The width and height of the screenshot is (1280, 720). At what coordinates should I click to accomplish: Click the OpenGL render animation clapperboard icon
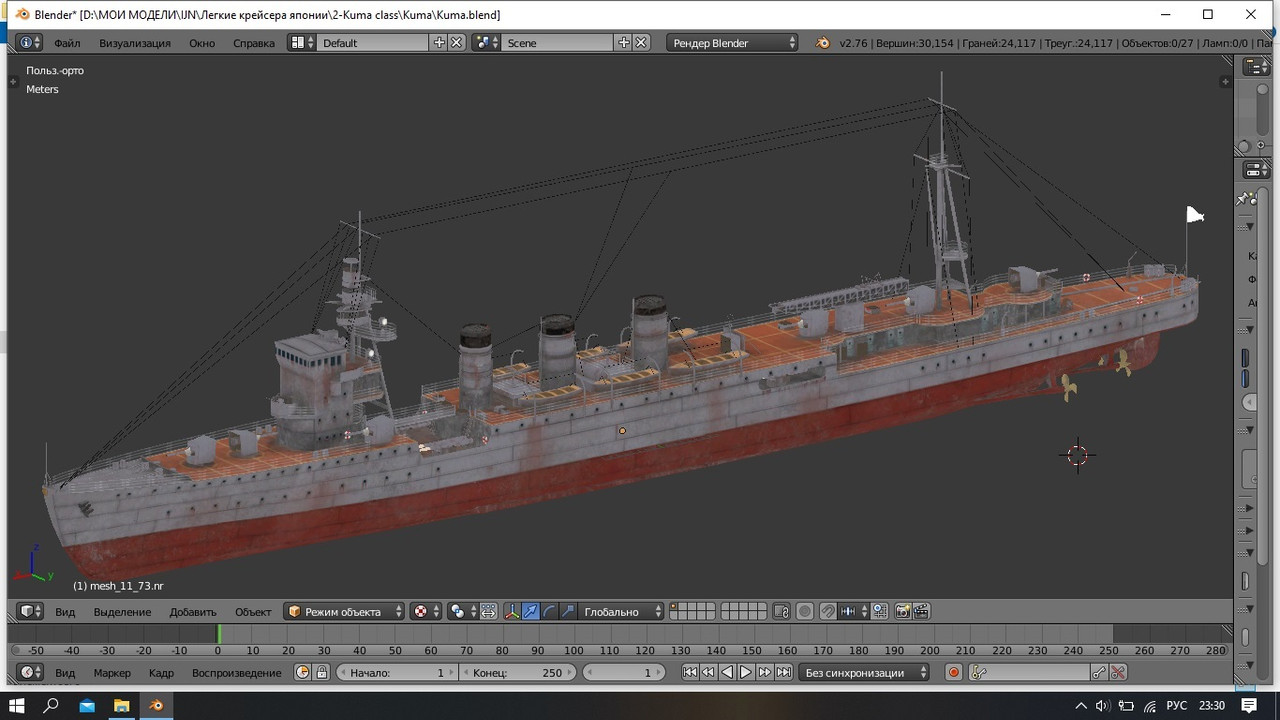click(921, 611)
